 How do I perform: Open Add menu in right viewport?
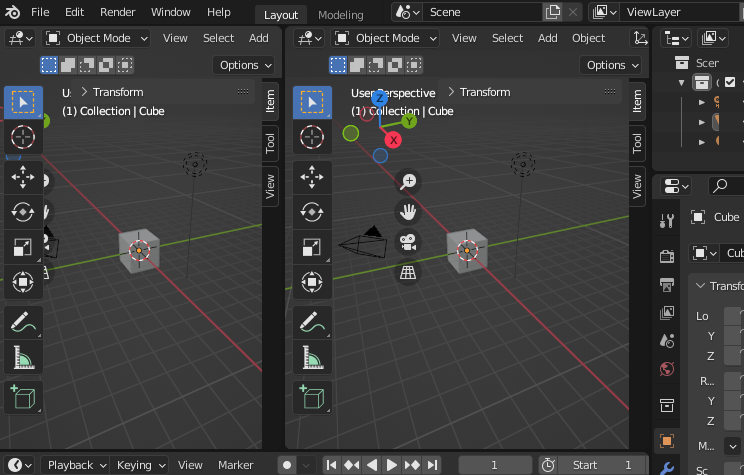point(548,38)
